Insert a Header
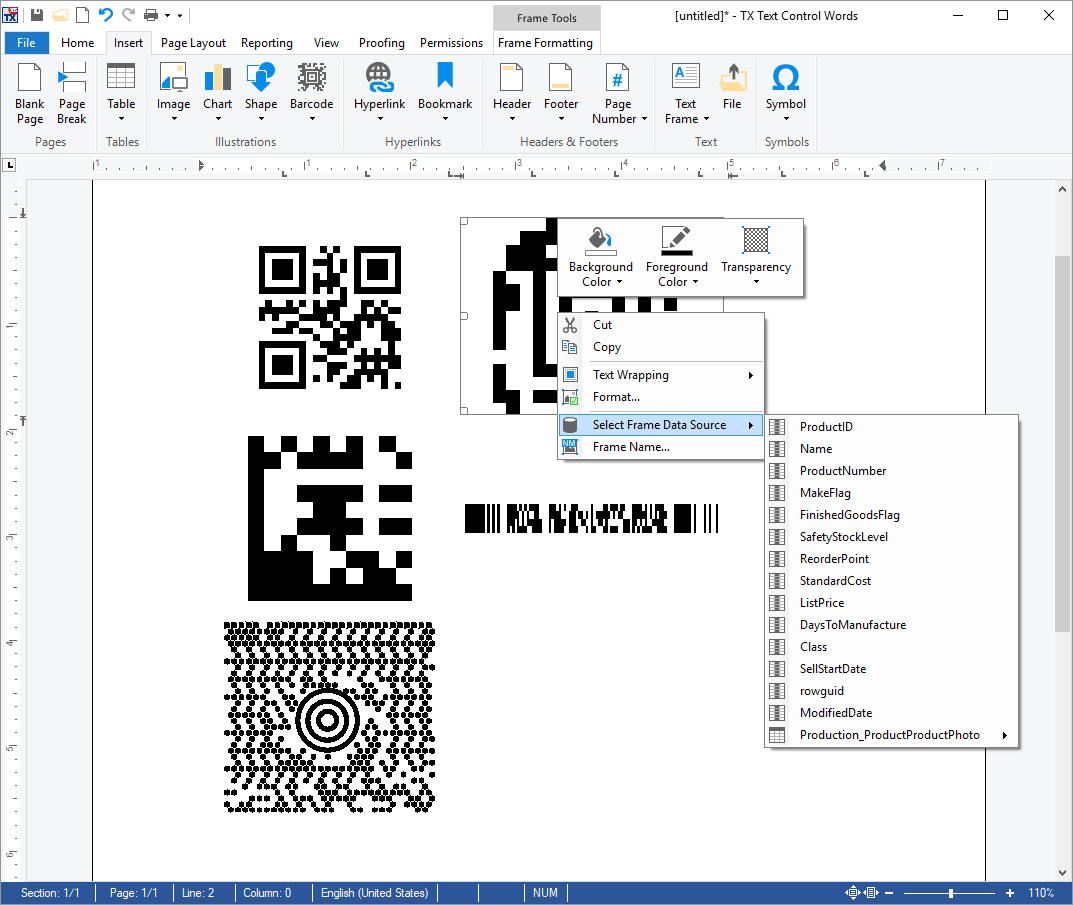This screenshot has height=905, width=1073. [512, 94]
